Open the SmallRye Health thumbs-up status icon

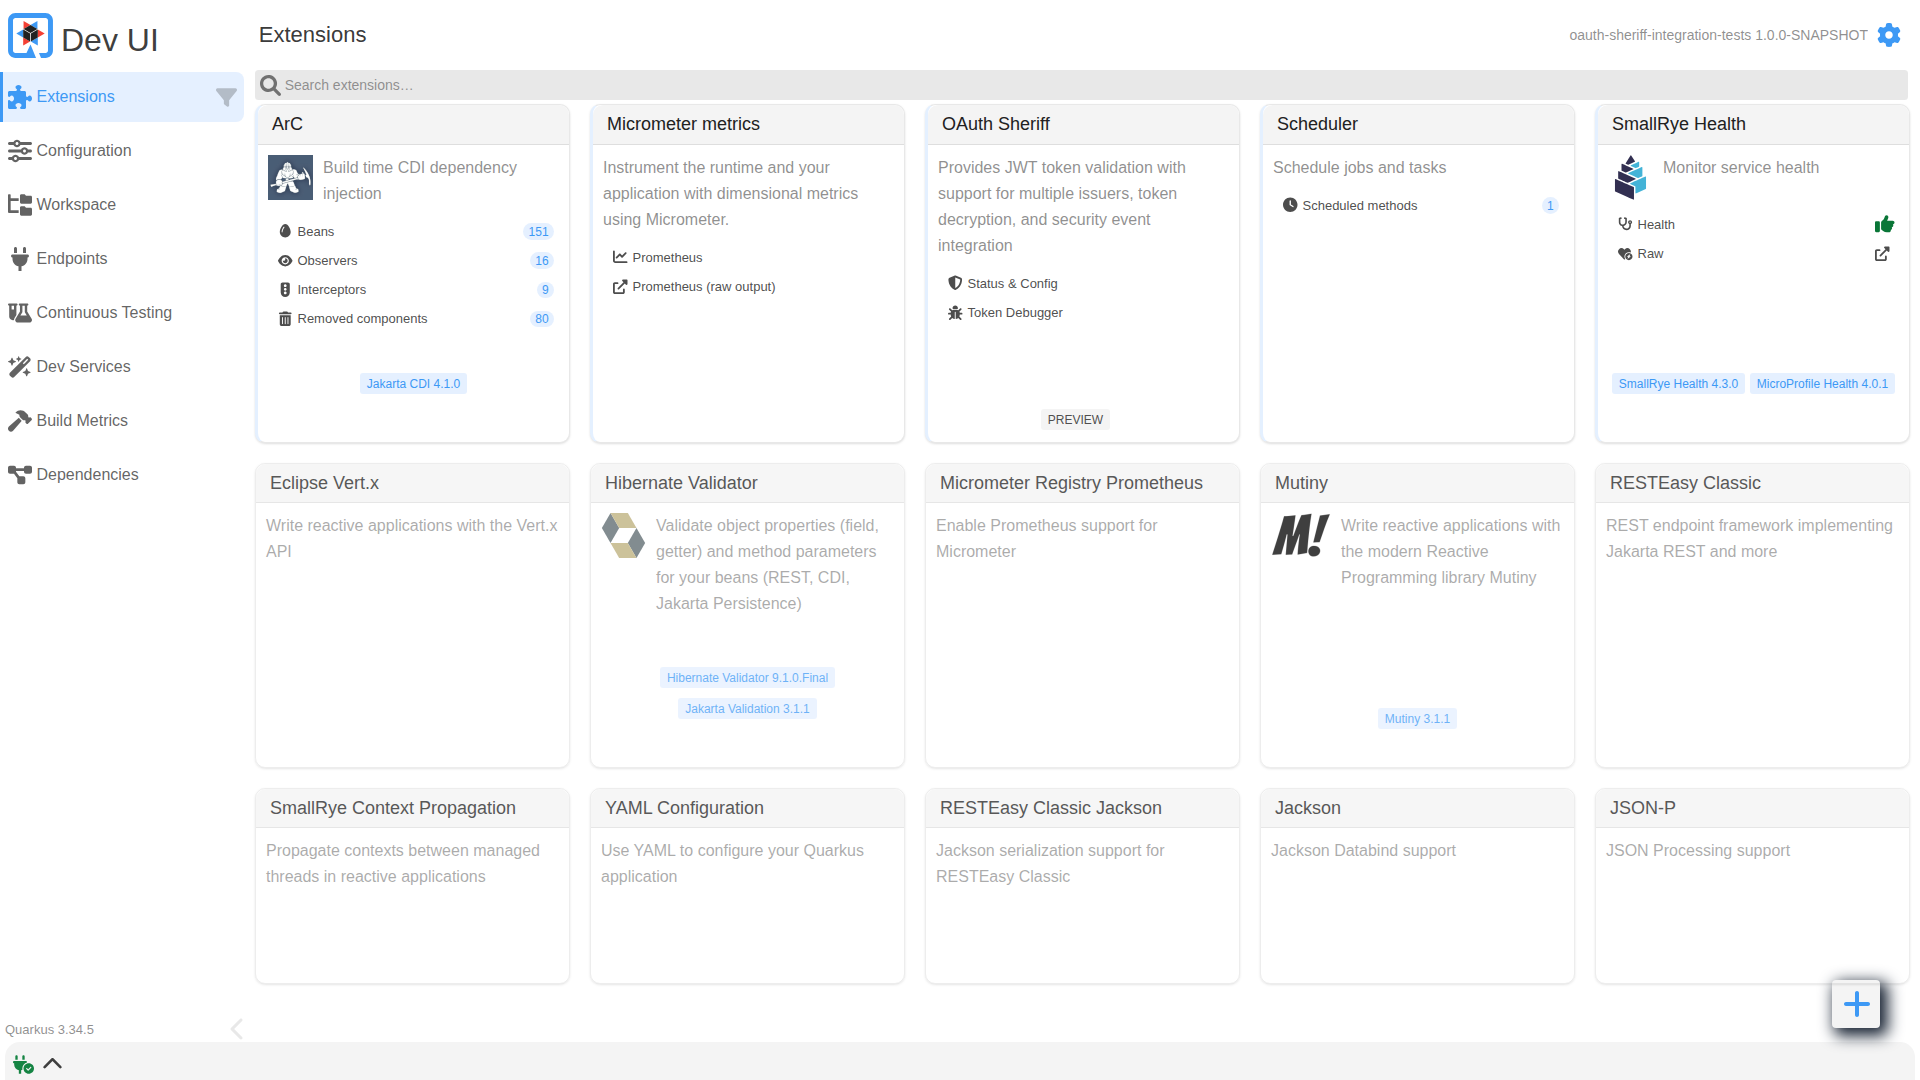pos(1884,224)
